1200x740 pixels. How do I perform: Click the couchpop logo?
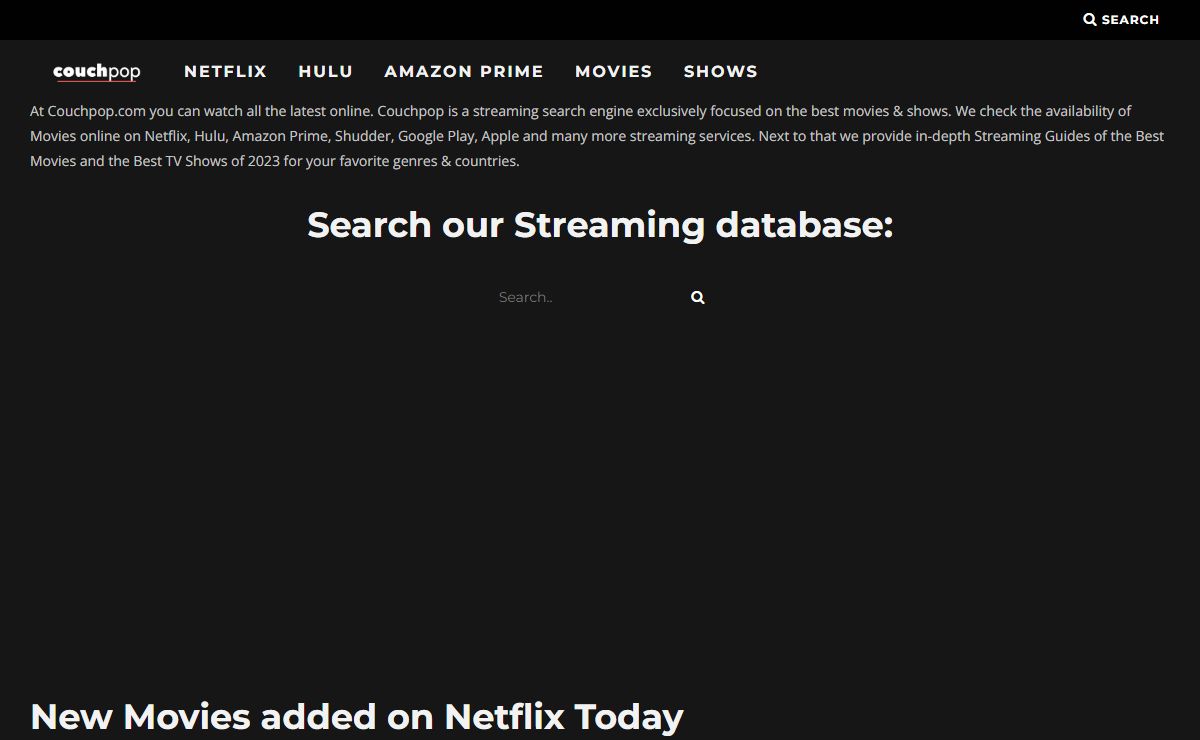(97, 72)
